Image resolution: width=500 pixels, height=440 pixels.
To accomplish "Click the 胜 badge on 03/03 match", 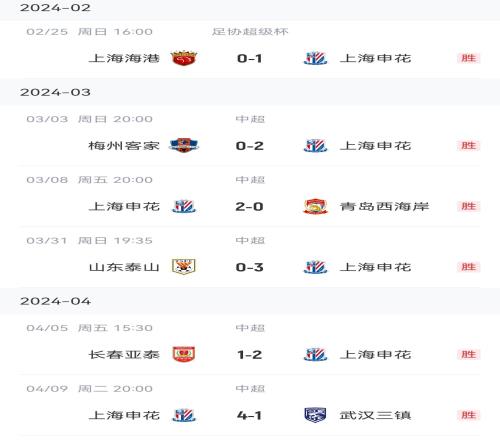I will (468, 145).
